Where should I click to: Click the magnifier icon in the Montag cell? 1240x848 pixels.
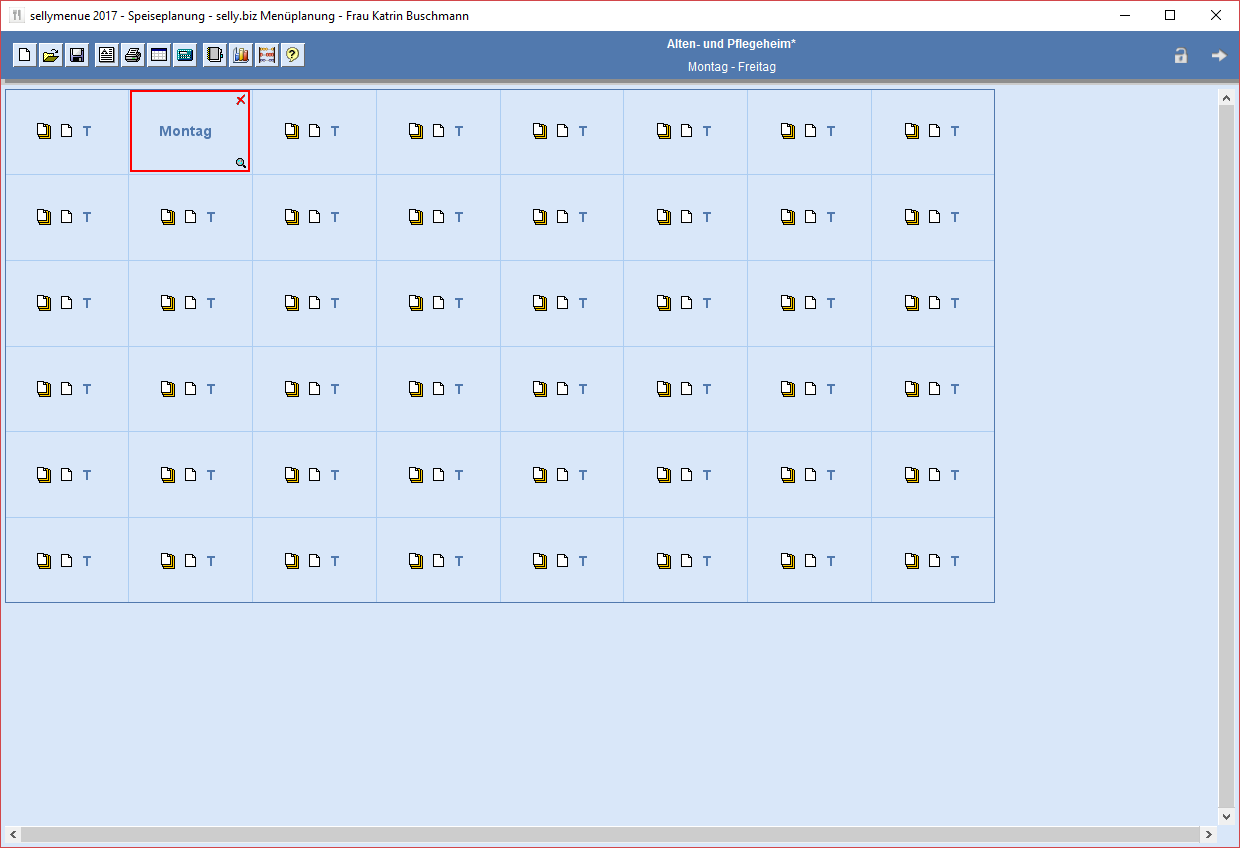pos(240,162)
